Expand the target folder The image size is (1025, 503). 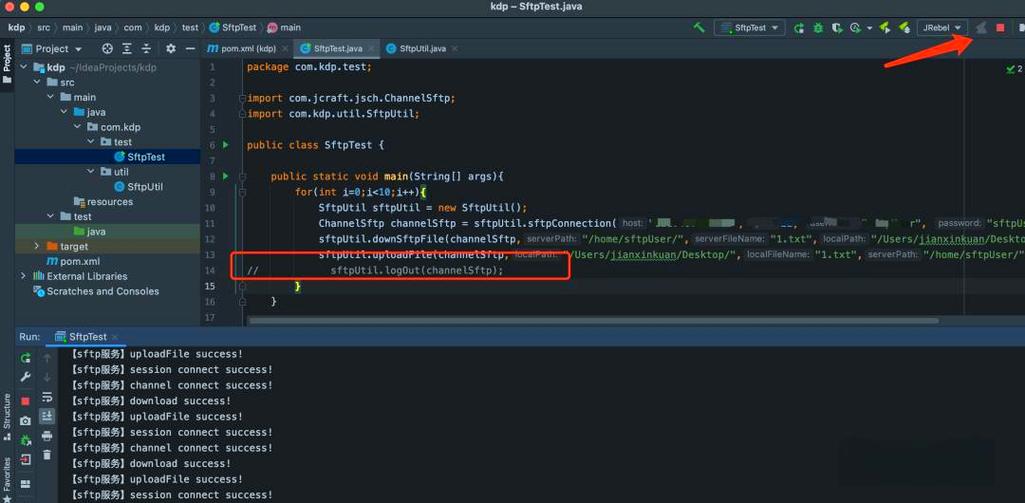[x=38, y=246]
